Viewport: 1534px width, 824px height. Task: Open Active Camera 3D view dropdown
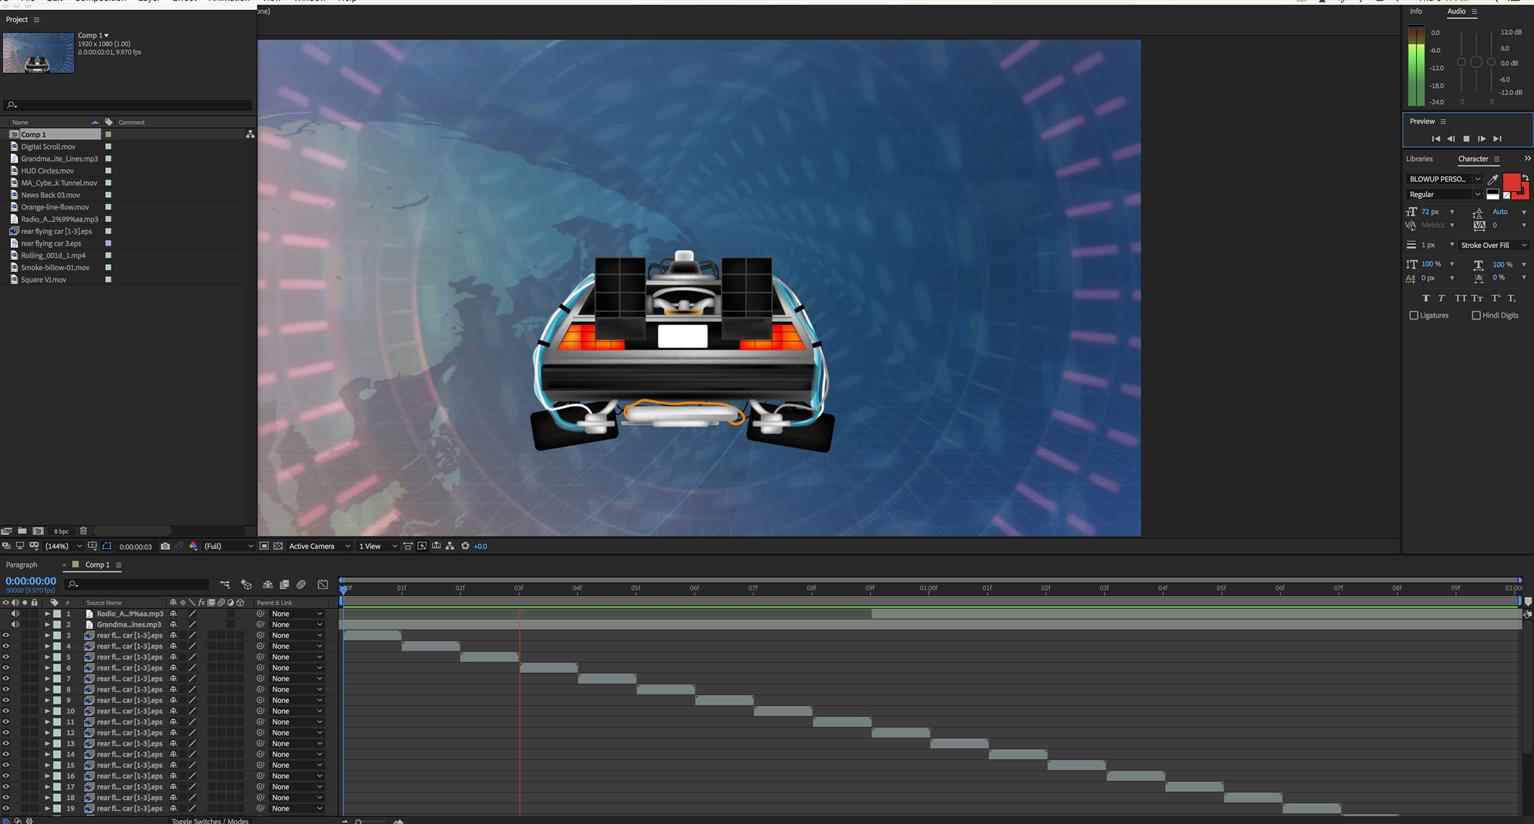click(319, 546)
